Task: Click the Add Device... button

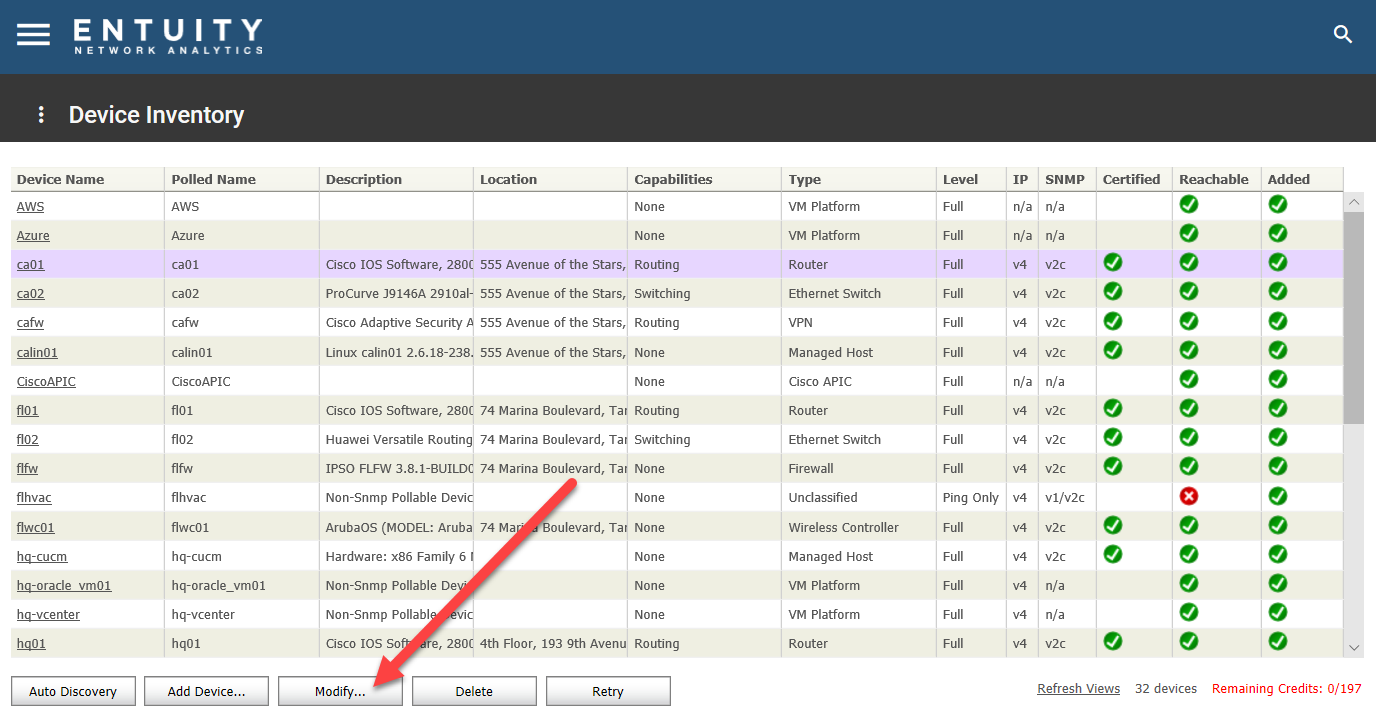Action: tap(207, 691)
